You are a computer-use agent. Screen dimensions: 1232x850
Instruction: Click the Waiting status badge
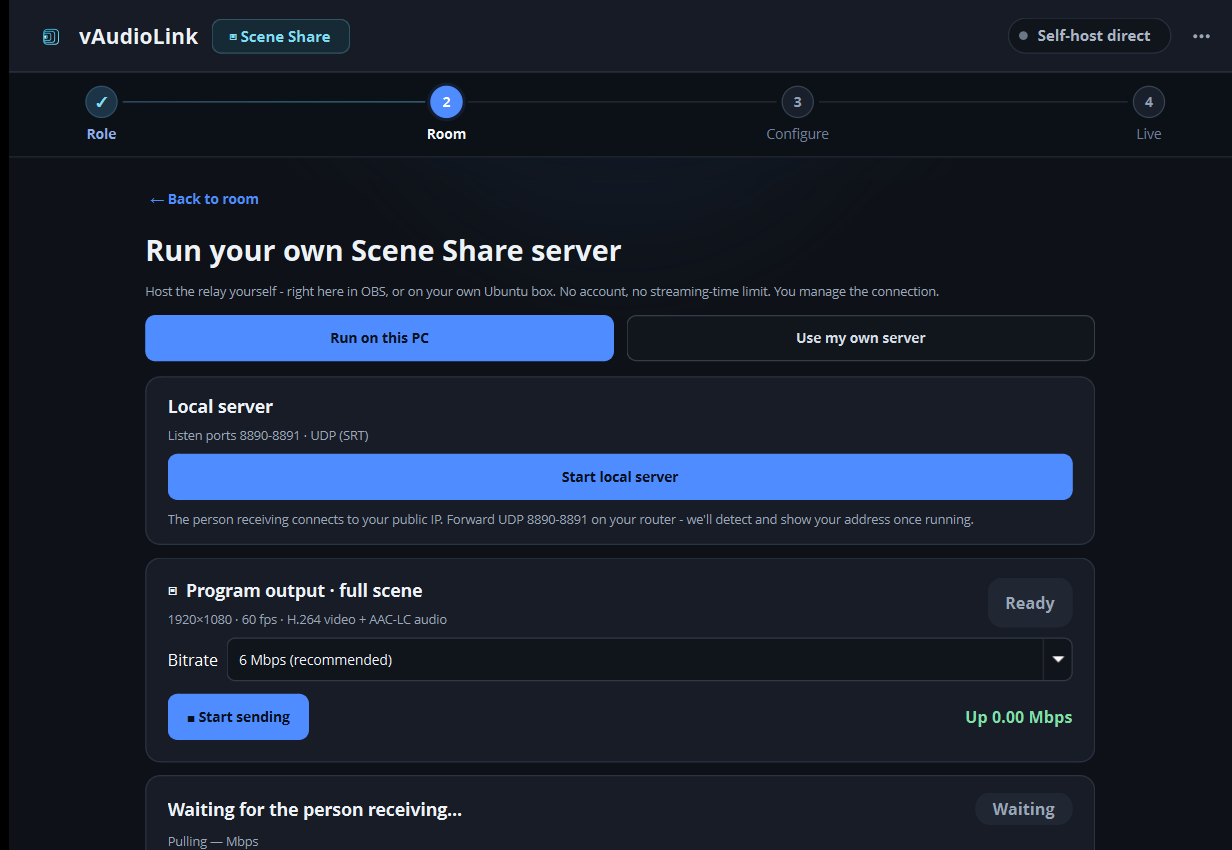(x=1023, y=809)
